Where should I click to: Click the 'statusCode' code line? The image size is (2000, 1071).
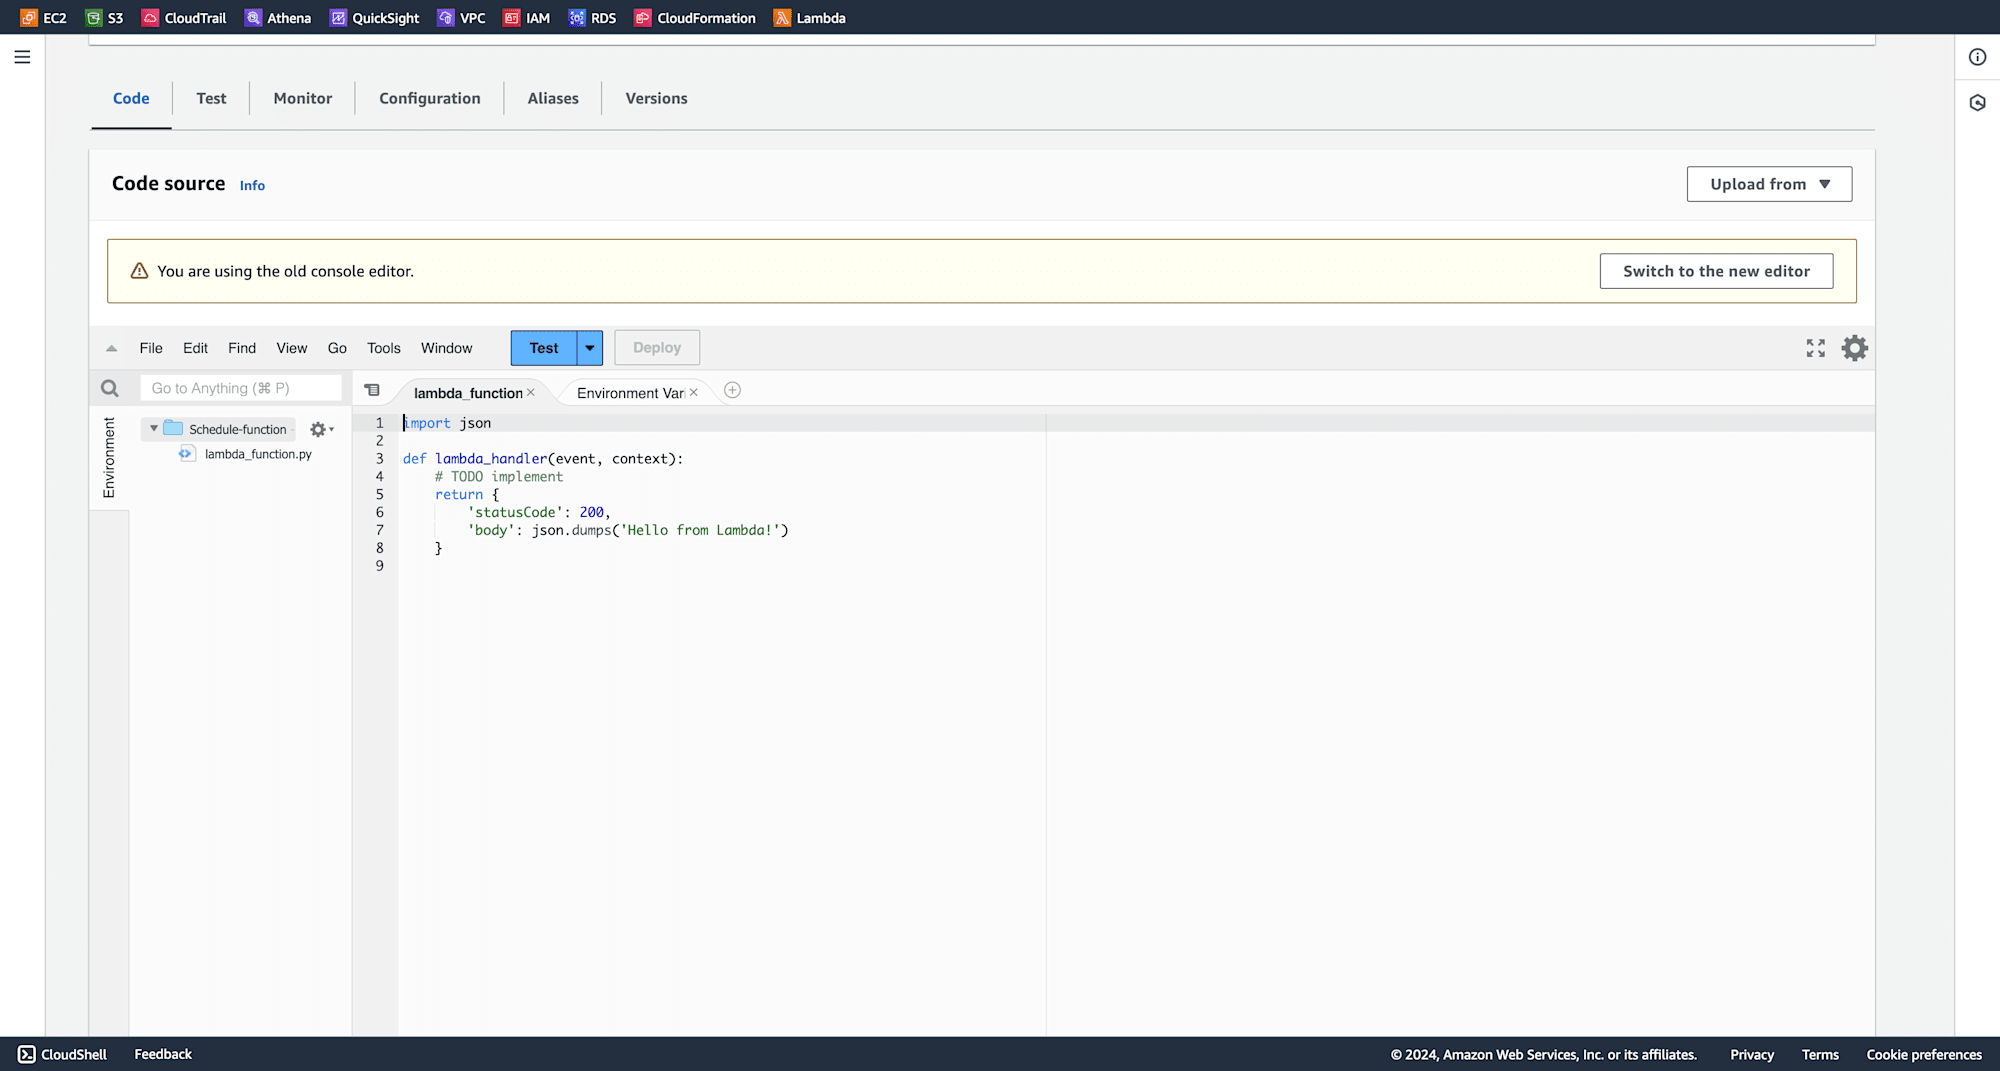(539, 512)
